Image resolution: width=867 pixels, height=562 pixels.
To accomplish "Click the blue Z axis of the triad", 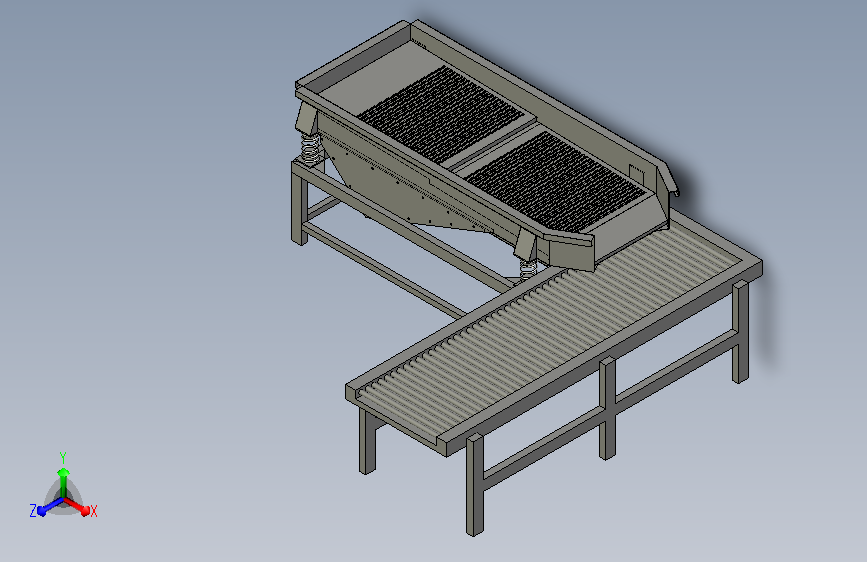I will [x=51, y=507].
